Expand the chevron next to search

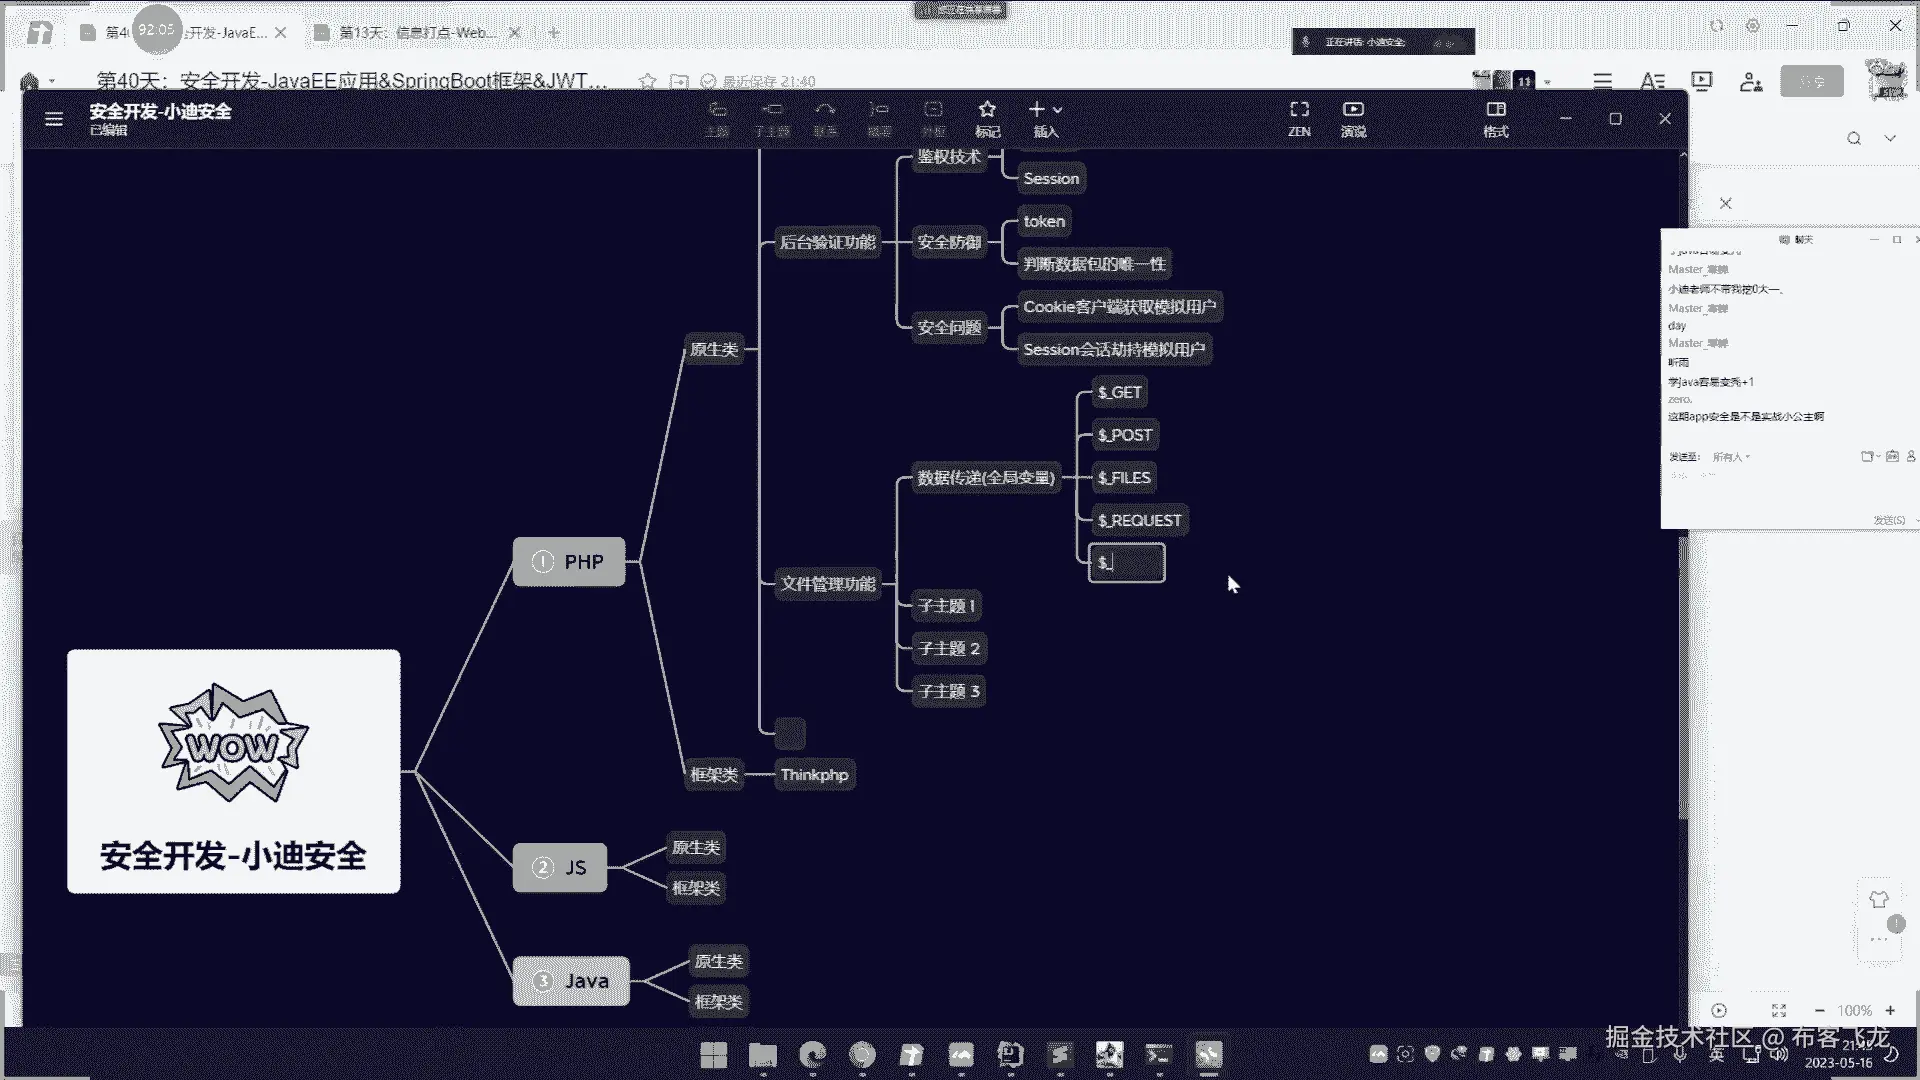1890,139
